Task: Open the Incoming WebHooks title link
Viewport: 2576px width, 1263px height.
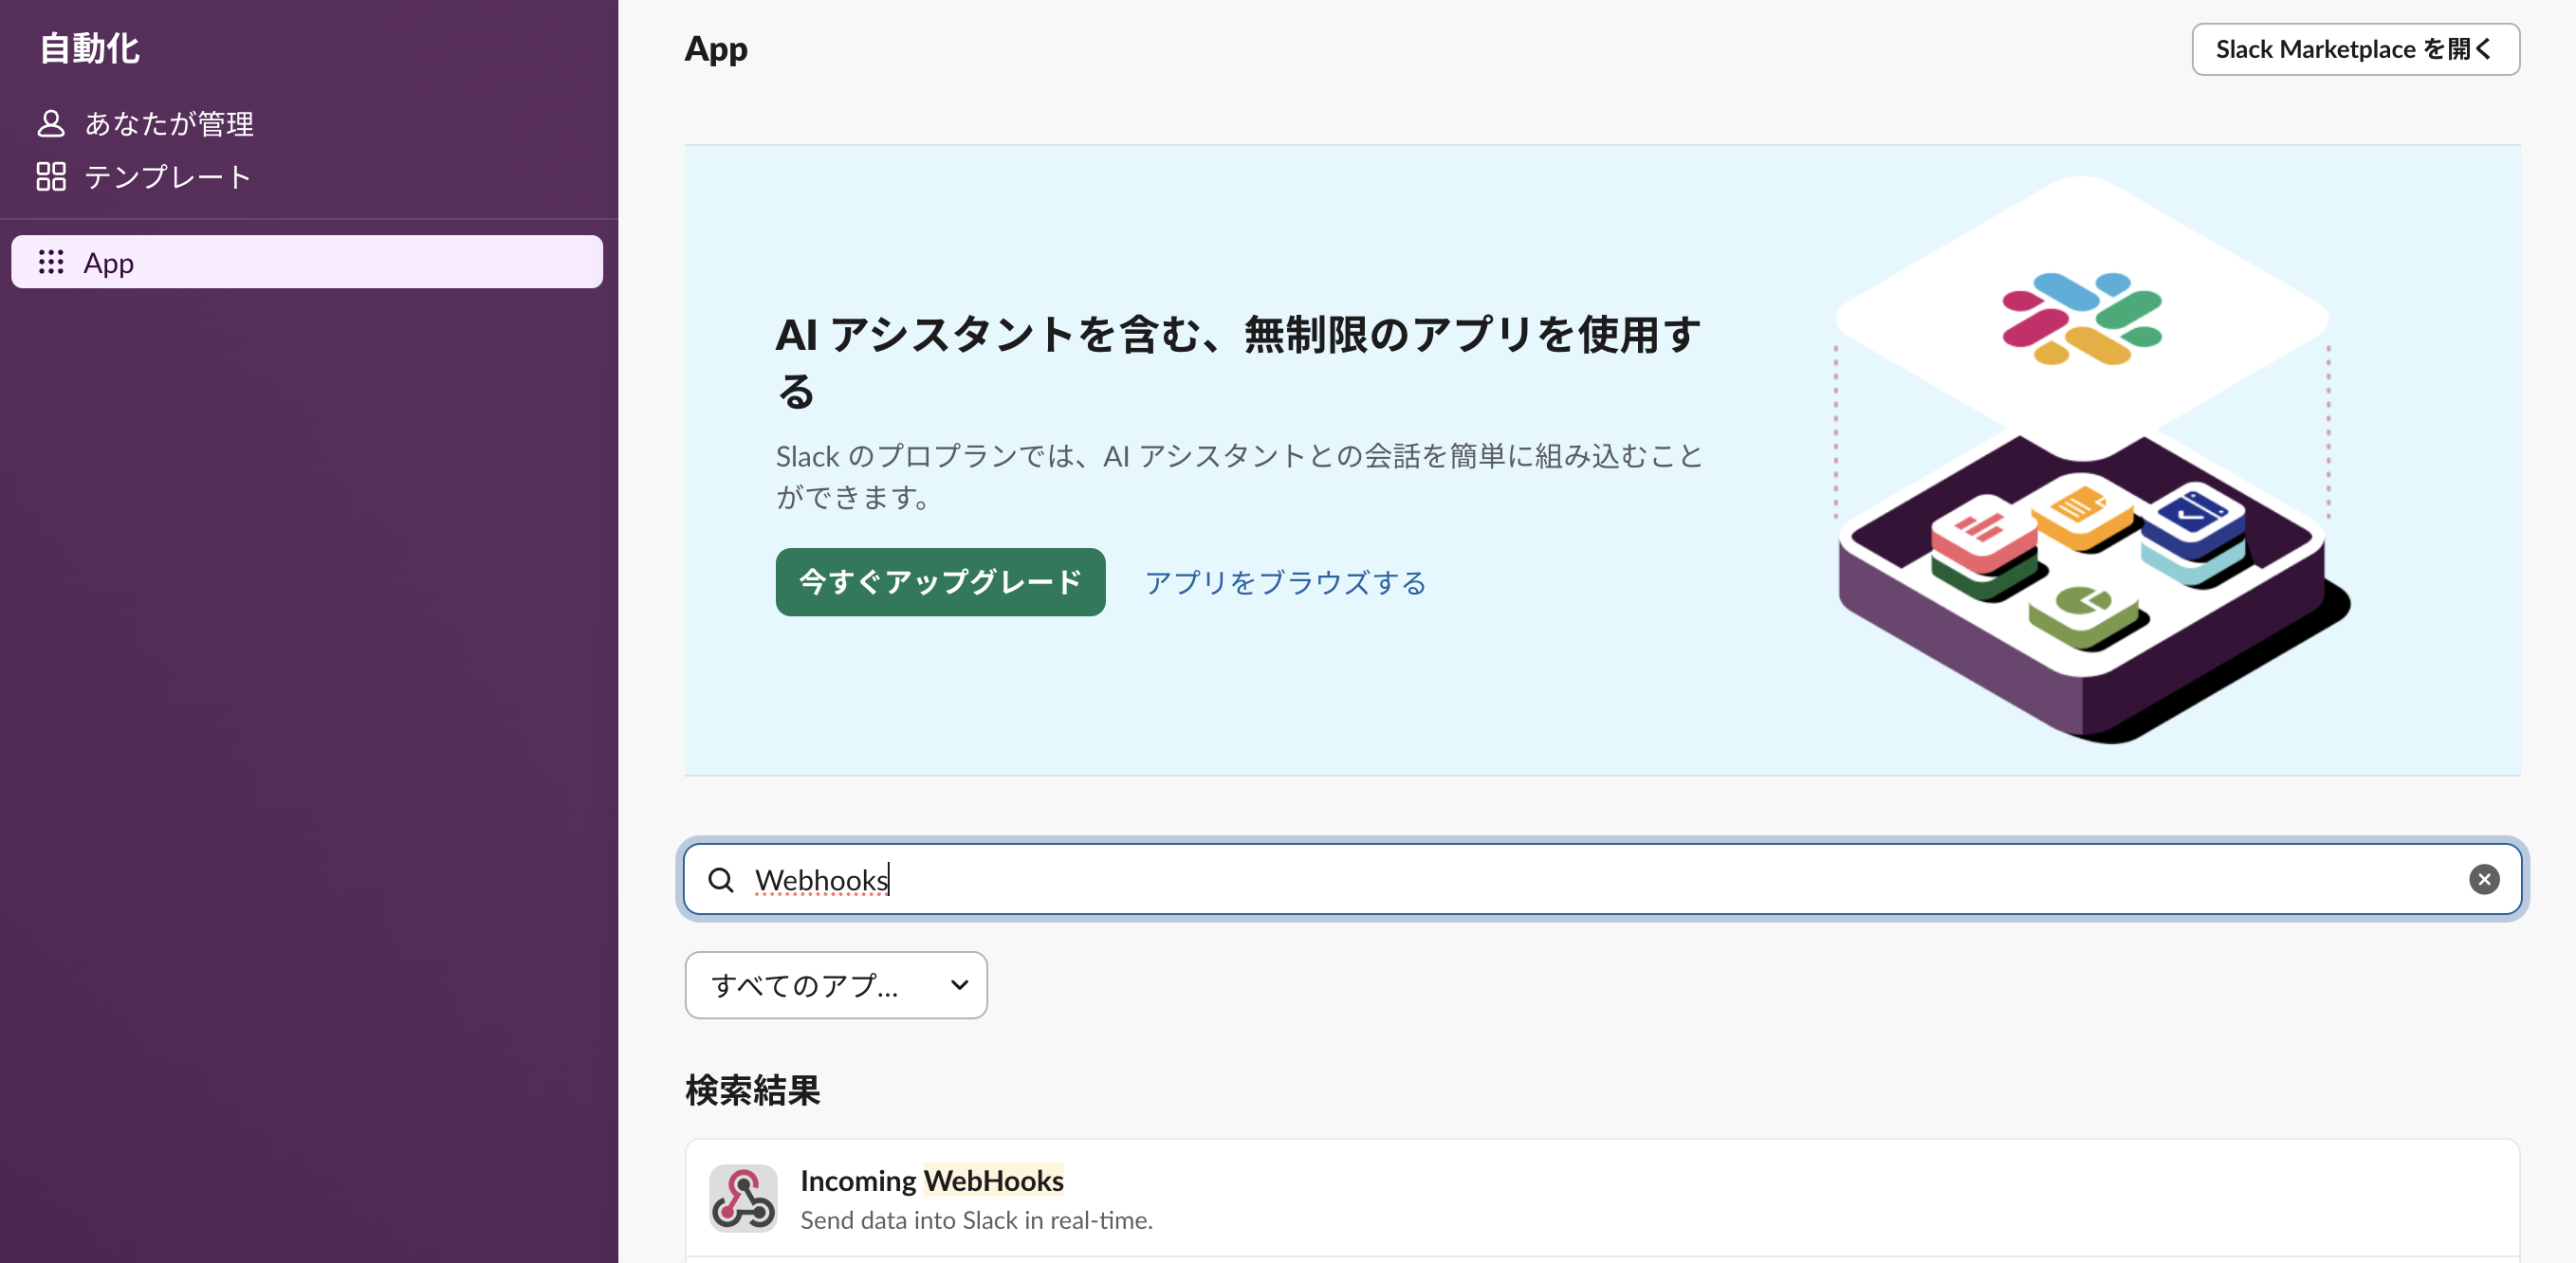Action: [x=932, y=1181]
